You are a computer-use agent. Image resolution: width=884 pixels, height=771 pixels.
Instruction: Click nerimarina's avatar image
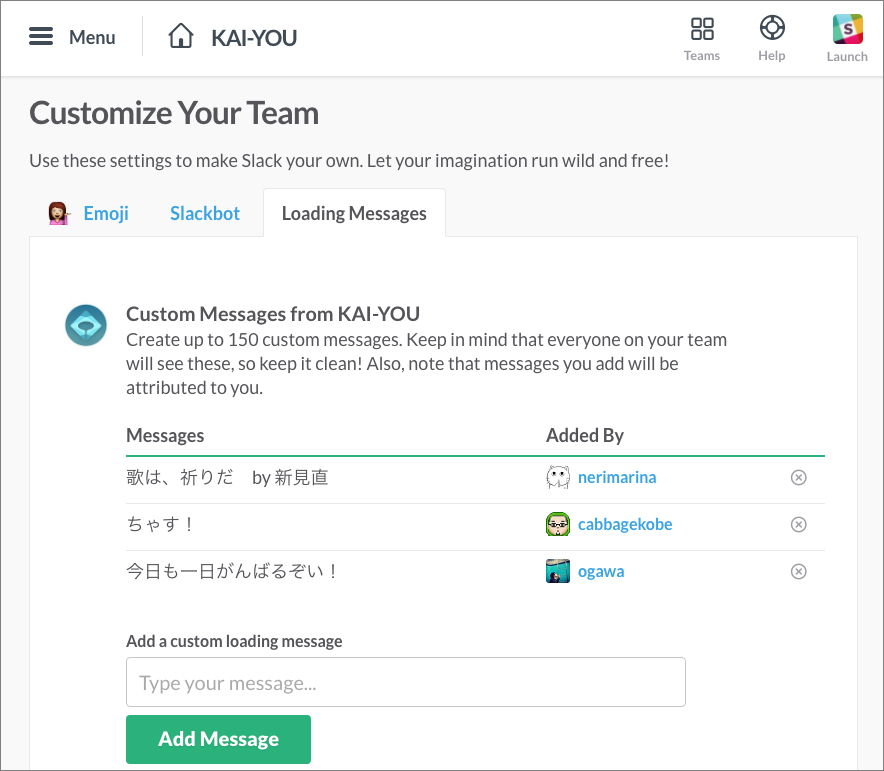[x=558, y=477]
